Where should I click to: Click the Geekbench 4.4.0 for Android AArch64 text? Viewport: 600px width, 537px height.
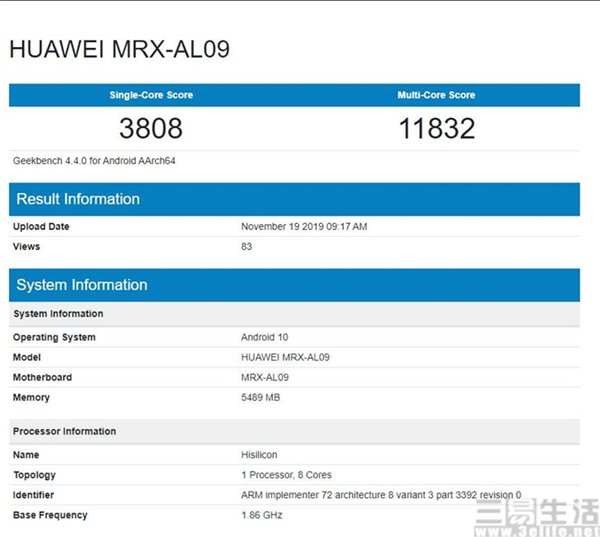pos(94,161)
